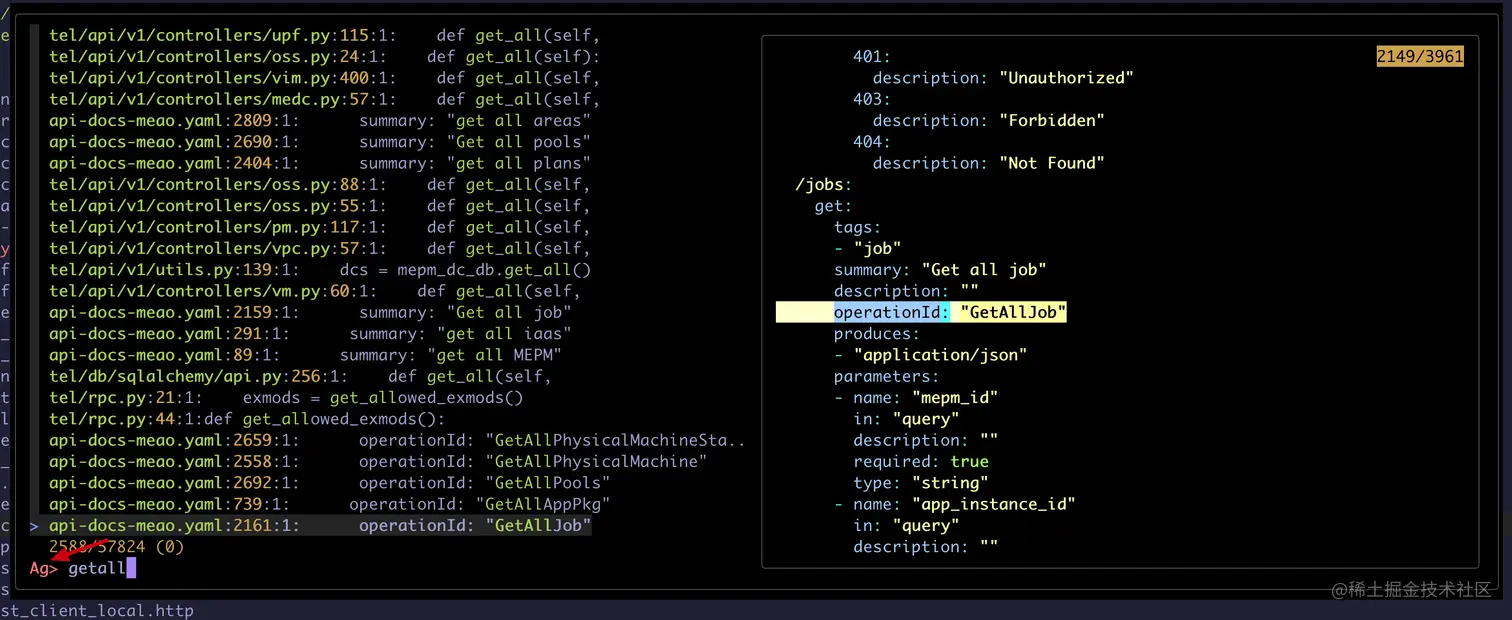Select result medc.py:57 def get_all

(x=324, y=99)
